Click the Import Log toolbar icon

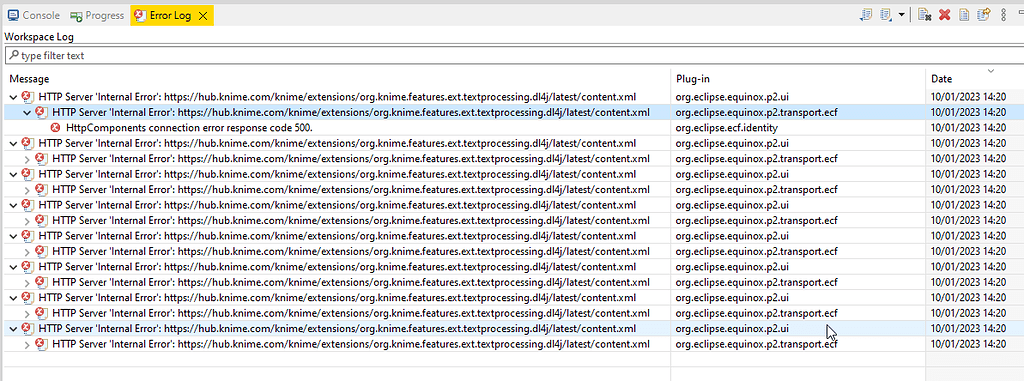click(886, 15)
